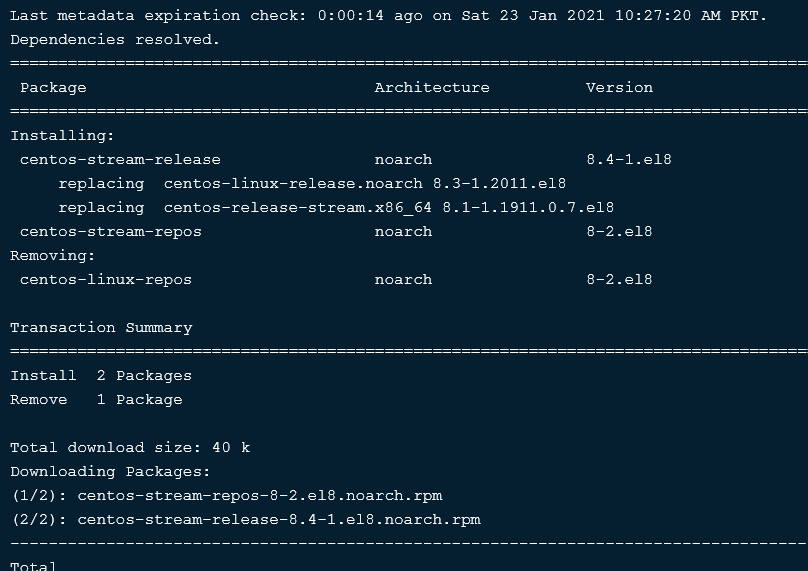Click the 'Install 2 Packages' line

pos(101,376)
